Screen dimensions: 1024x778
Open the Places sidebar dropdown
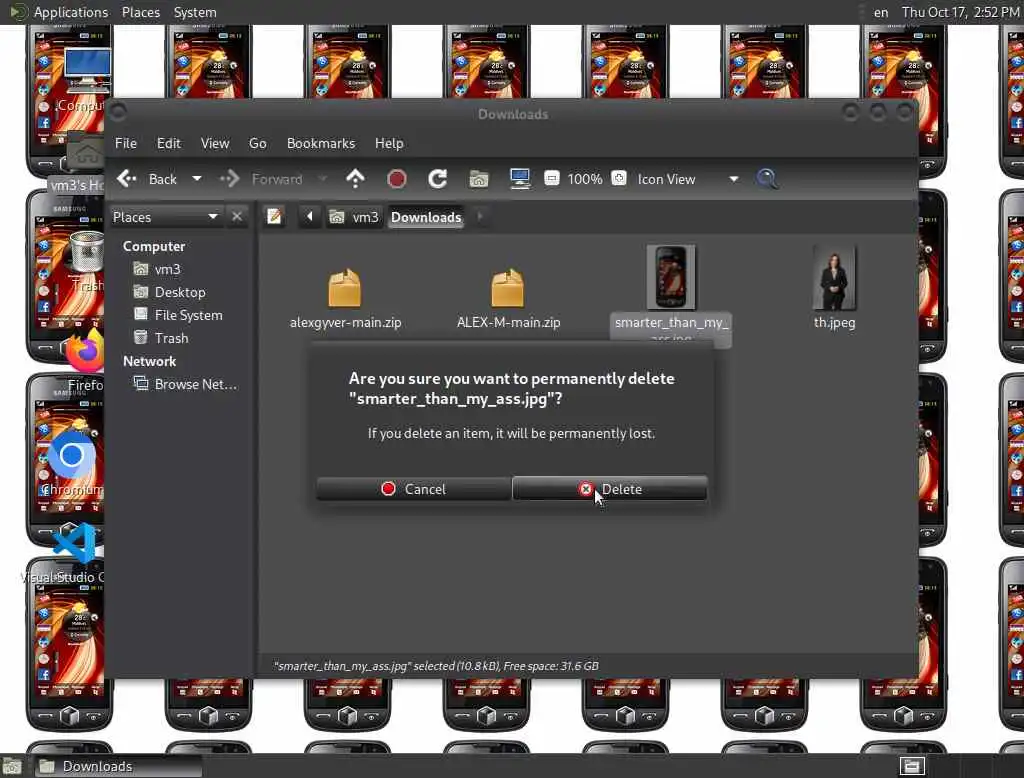(x=165, y=217)
